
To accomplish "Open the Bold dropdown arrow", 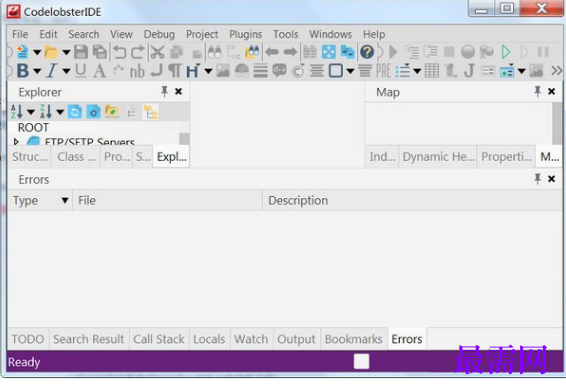I will tap(37, 71).
